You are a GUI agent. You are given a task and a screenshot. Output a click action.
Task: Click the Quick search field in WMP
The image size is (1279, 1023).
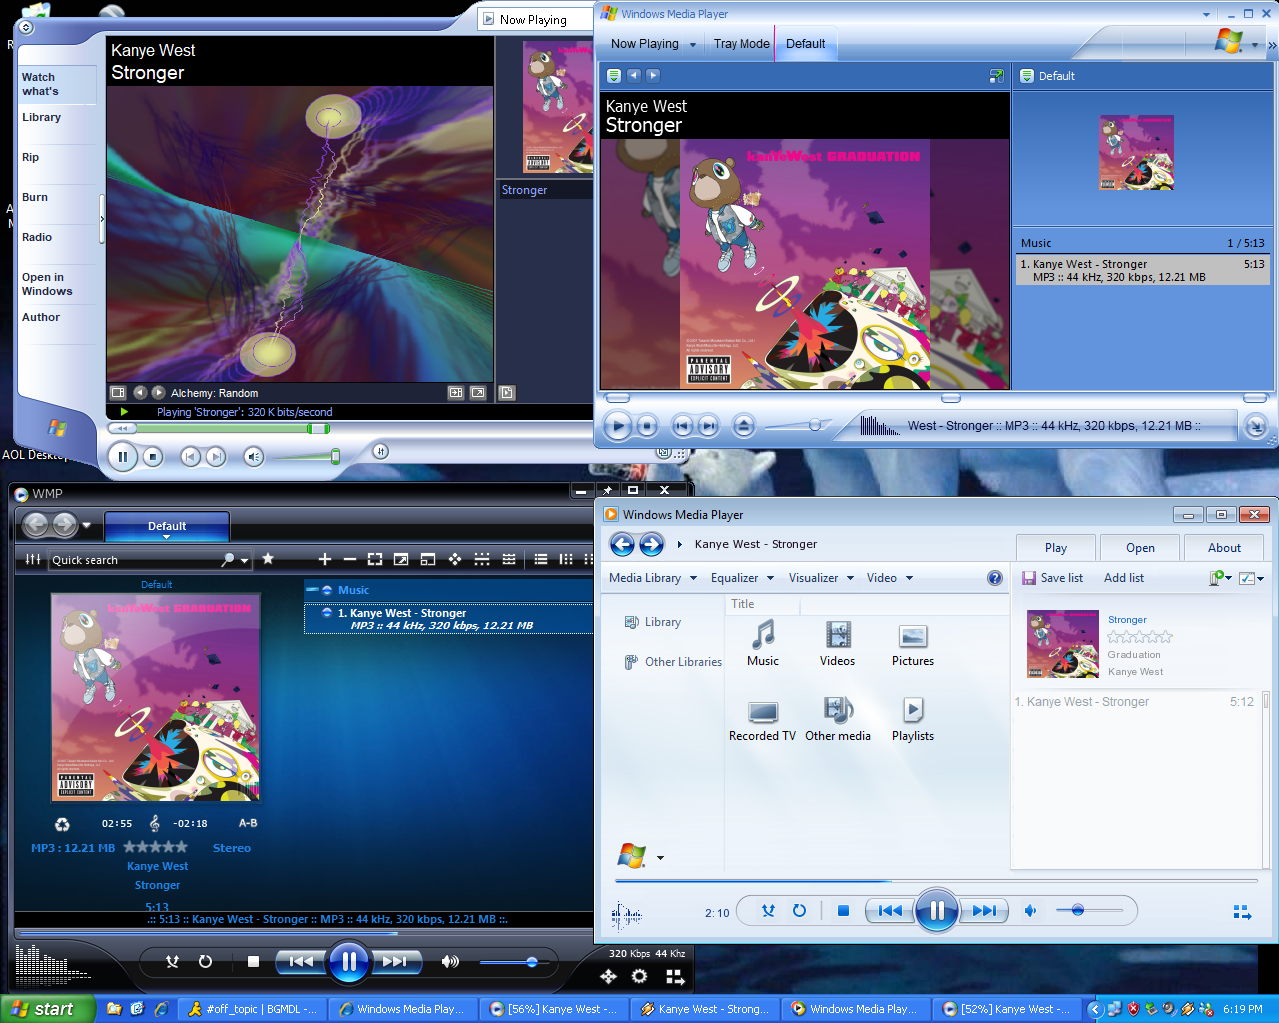(x=134, y=560)
